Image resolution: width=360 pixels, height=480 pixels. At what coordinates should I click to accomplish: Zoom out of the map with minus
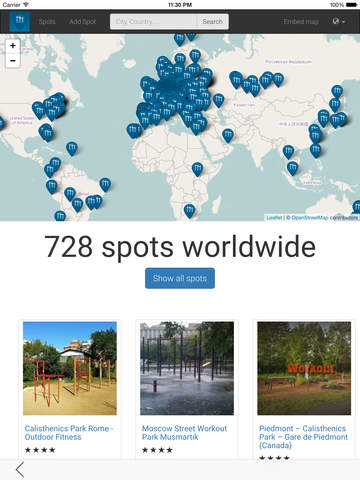pyautogui.click(x=13, y=61)
